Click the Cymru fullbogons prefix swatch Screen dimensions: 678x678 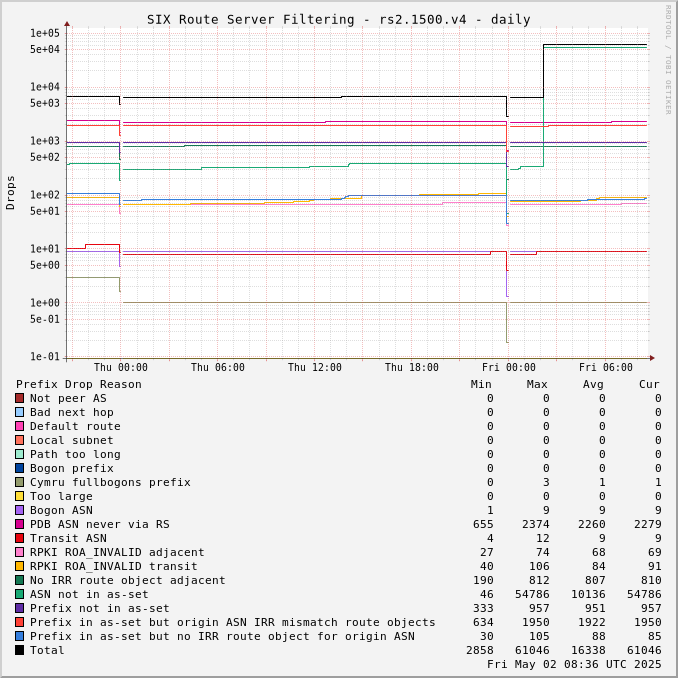tap(19, 482)
